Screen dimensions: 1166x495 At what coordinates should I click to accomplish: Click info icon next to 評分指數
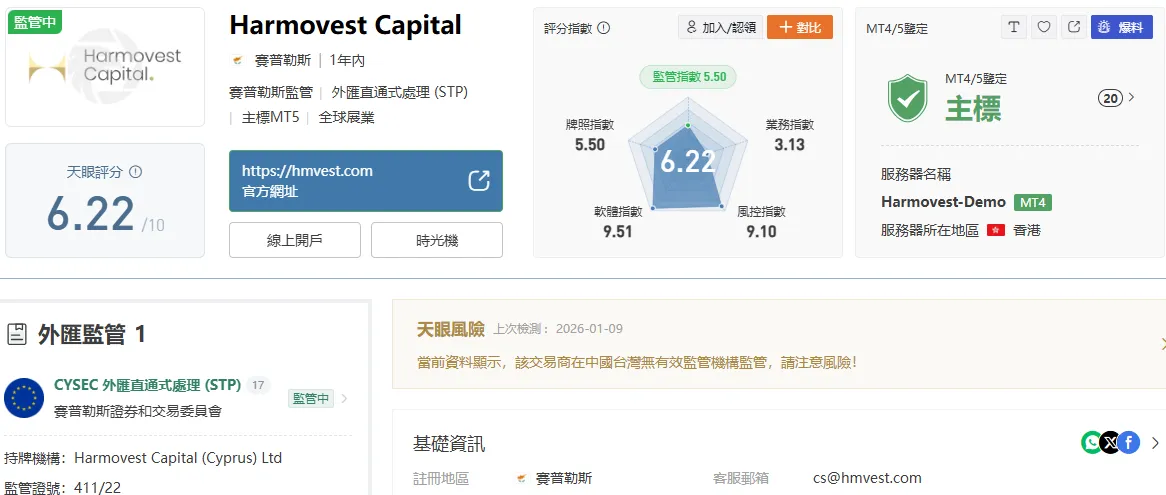(x=604, y=28)
